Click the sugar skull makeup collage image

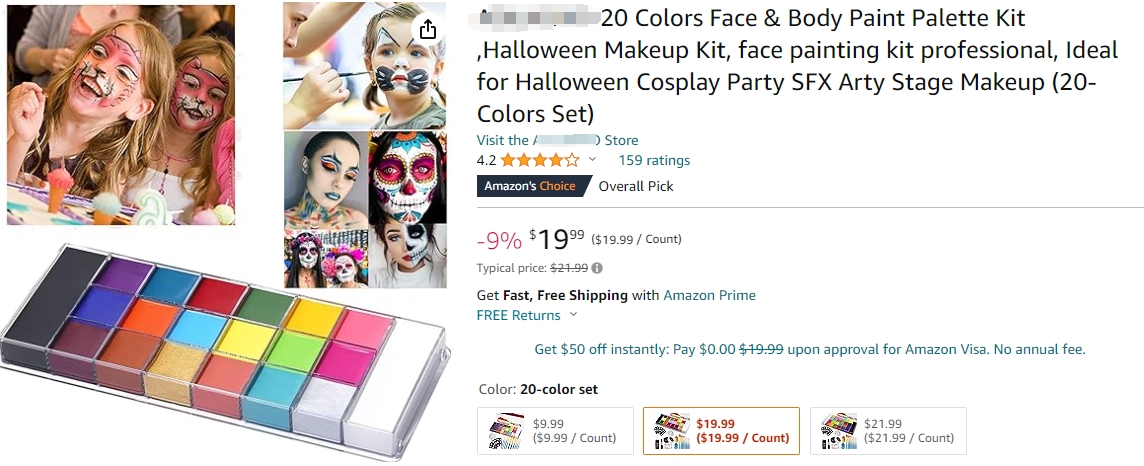click(365, 209)
